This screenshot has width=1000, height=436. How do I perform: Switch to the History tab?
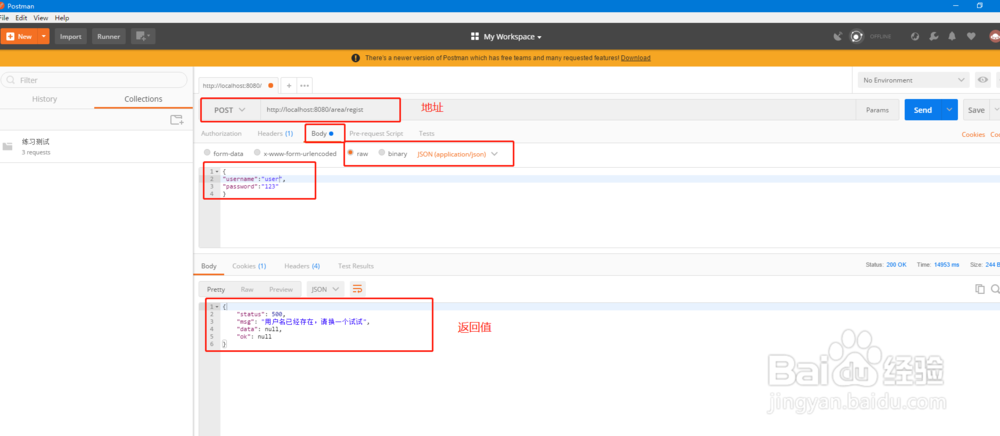(45, 99)
